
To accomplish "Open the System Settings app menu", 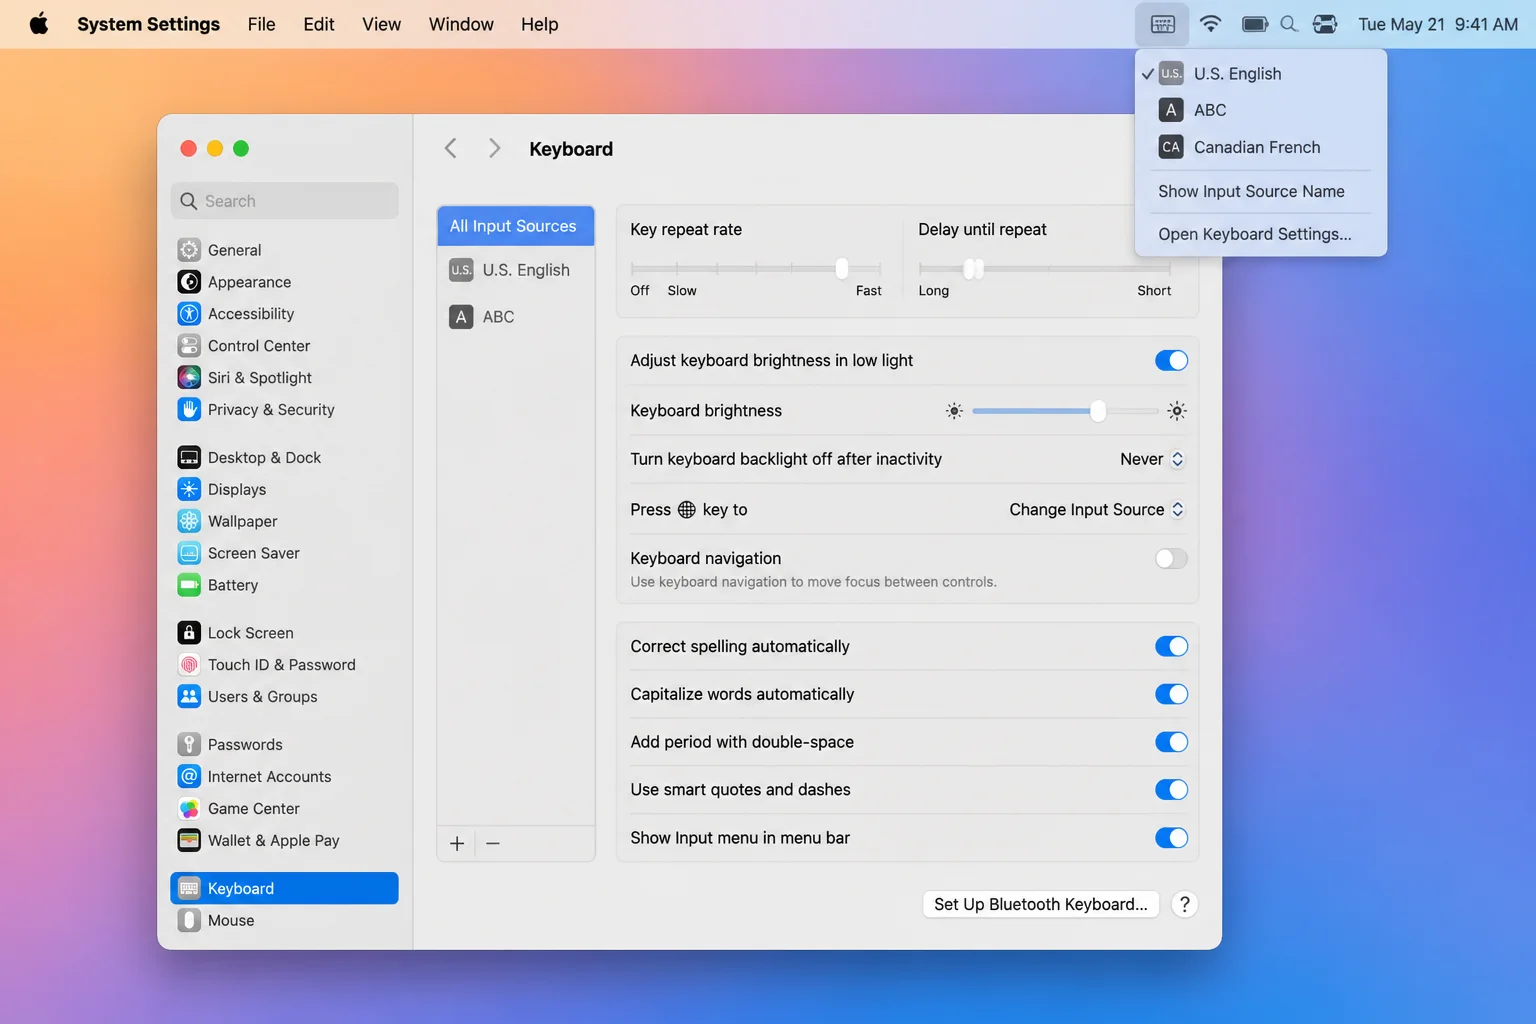I will tap(148, 24).
